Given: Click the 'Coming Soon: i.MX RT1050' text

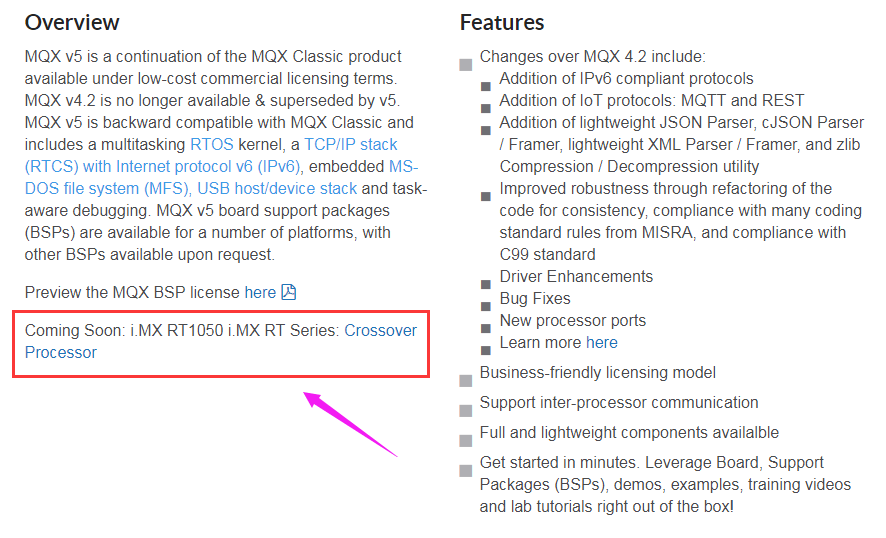Looking at the screenshot, I should point(124,330).
